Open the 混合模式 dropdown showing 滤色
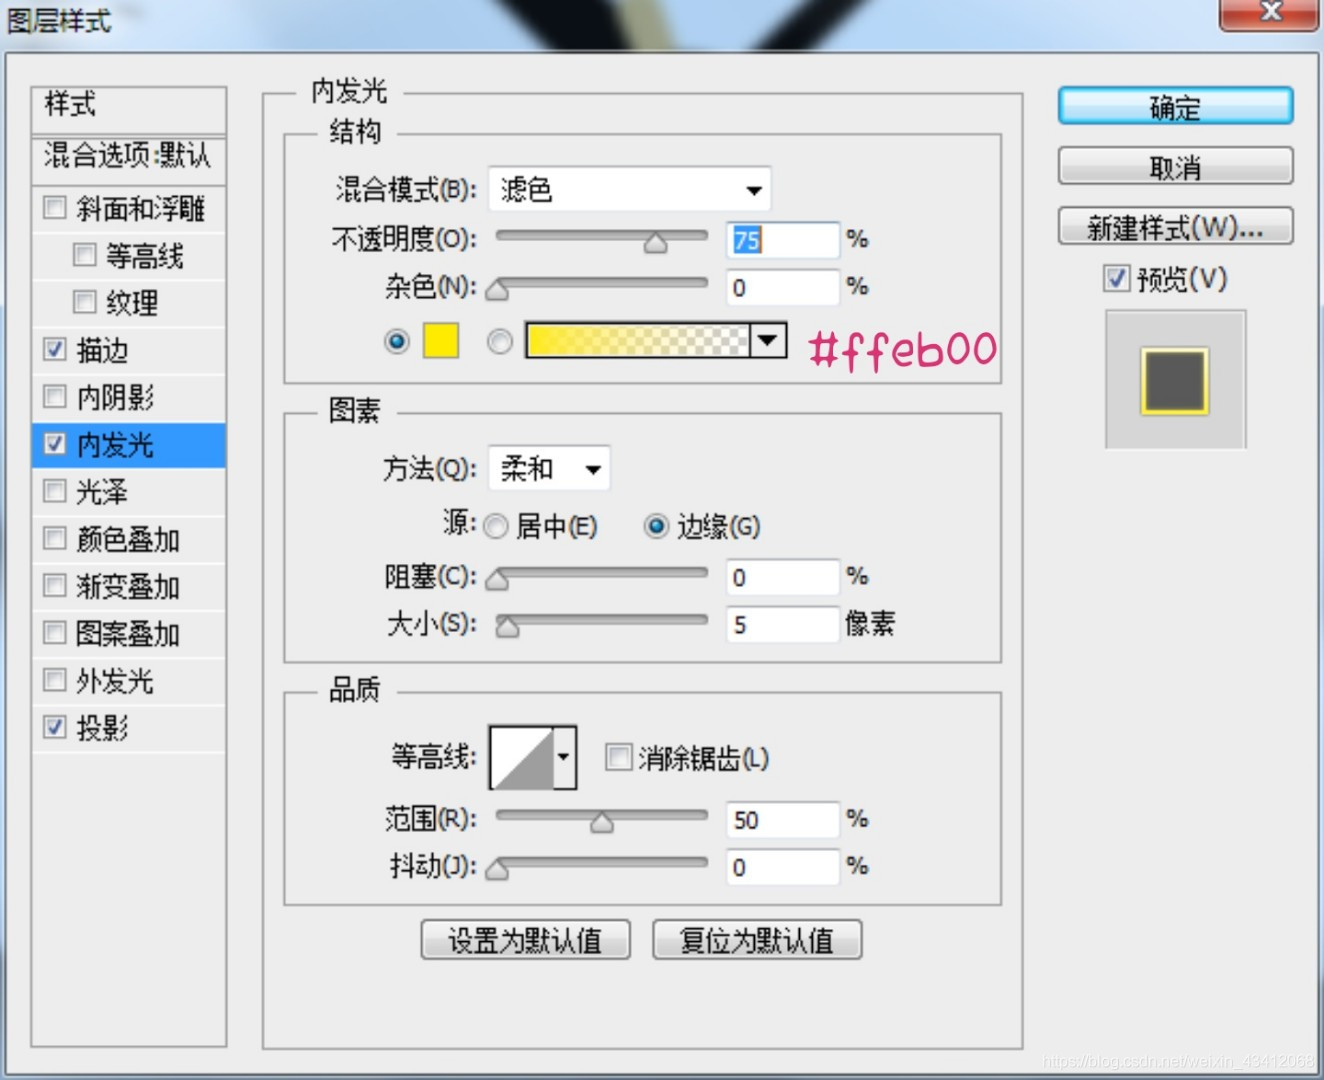1324x1080 pixels. click(x=629, y=189)
